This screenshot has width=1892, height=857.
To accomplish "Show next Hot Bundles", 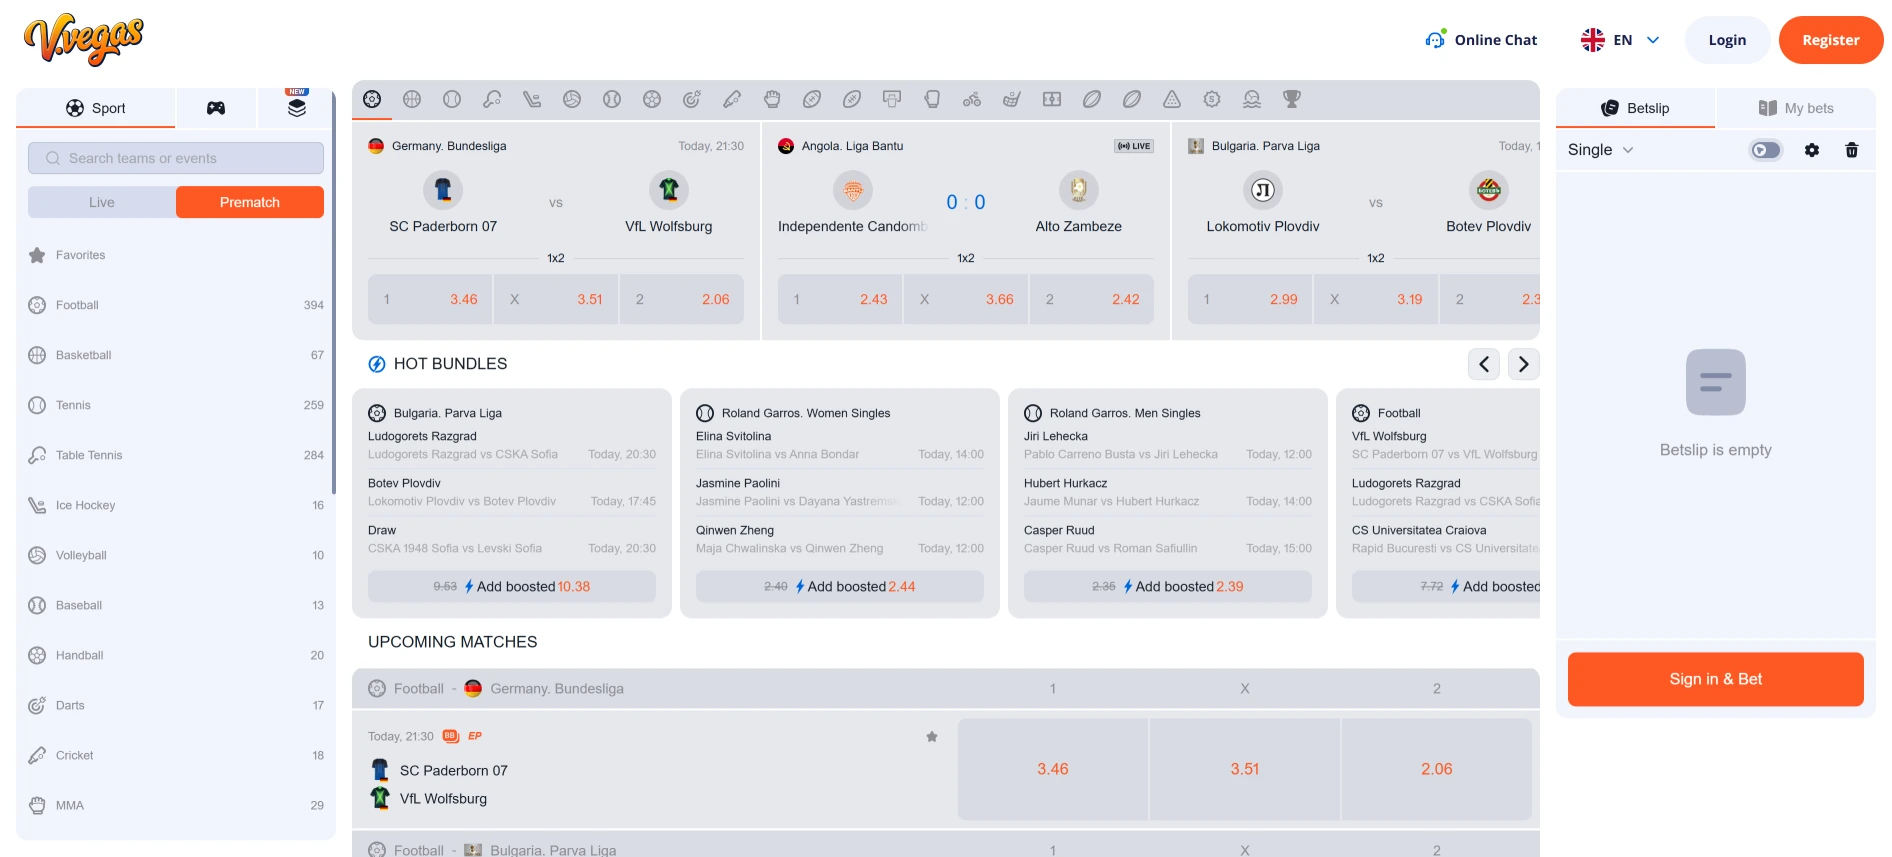I will click(x=1524, y=364).
